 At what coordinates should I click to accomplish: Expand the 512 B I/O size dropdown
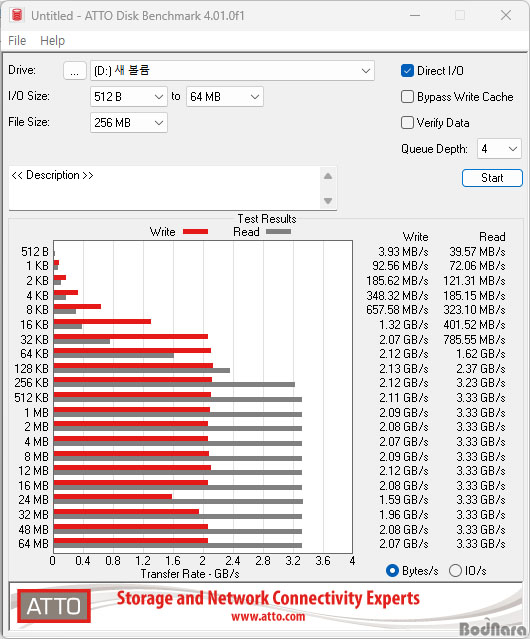(129, 97)
